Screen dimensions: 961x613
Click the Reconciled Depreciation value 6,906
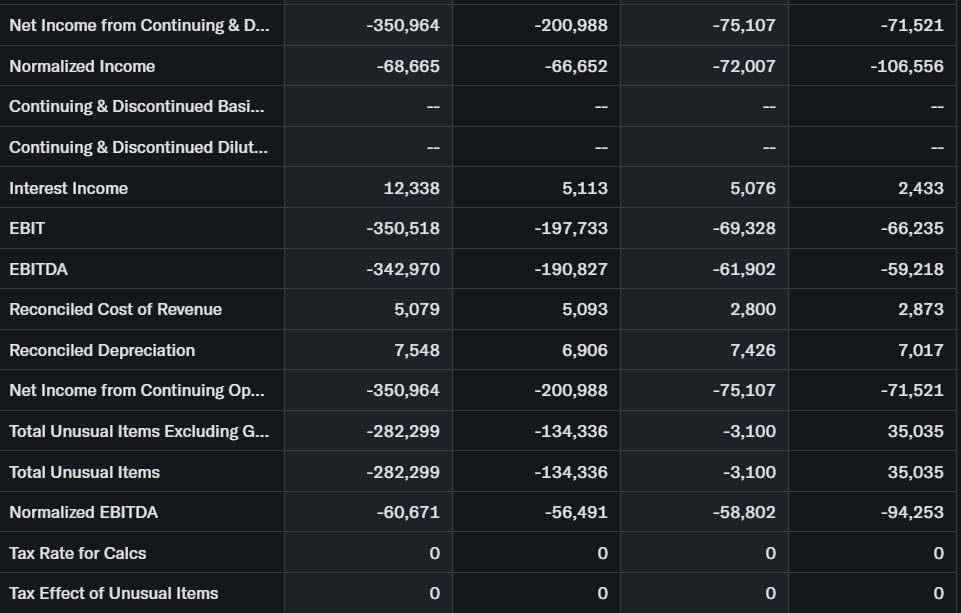click(x=584, y=350)
